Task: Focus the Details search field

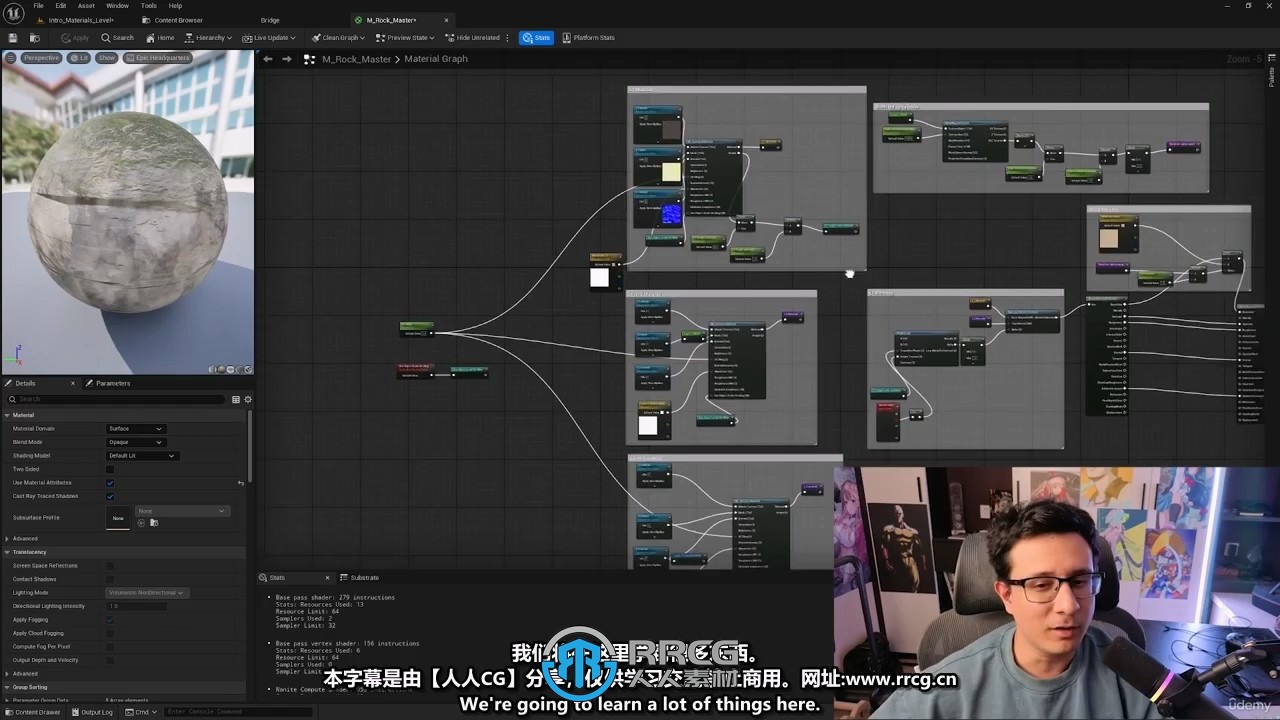Action: click(x=116, y=399)
